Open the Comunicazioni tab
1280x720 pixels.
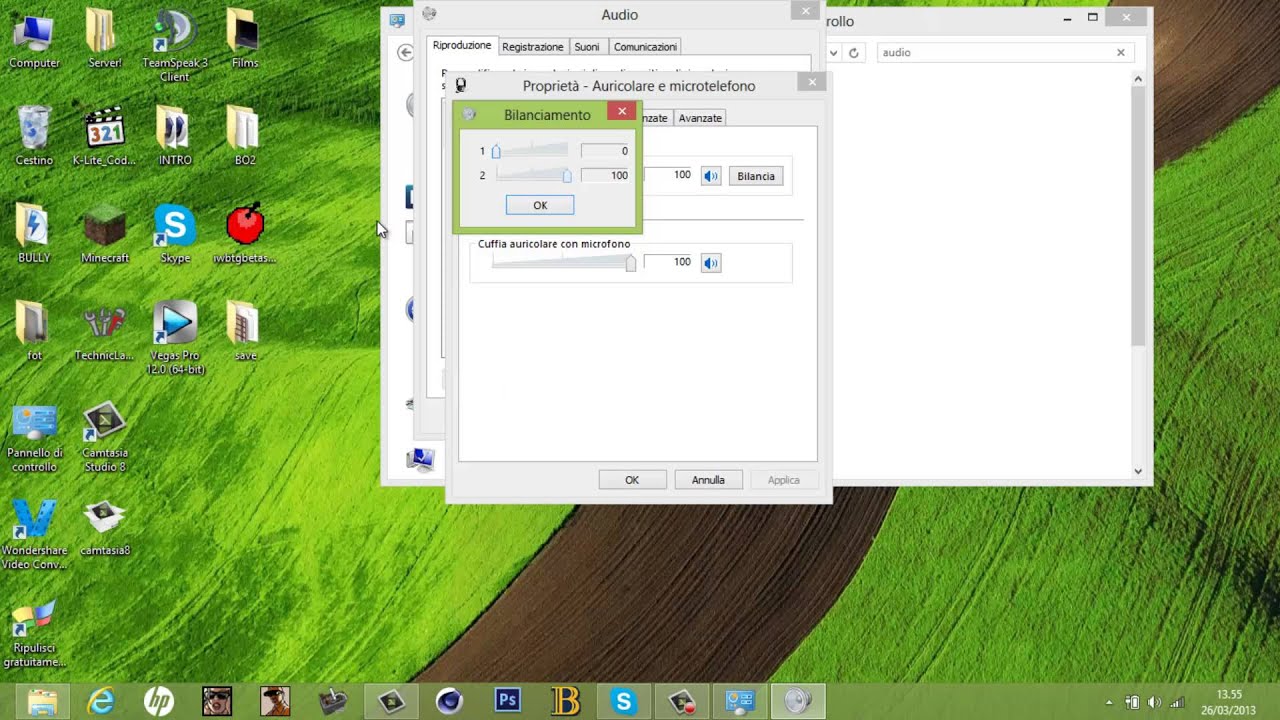[645, 47]
